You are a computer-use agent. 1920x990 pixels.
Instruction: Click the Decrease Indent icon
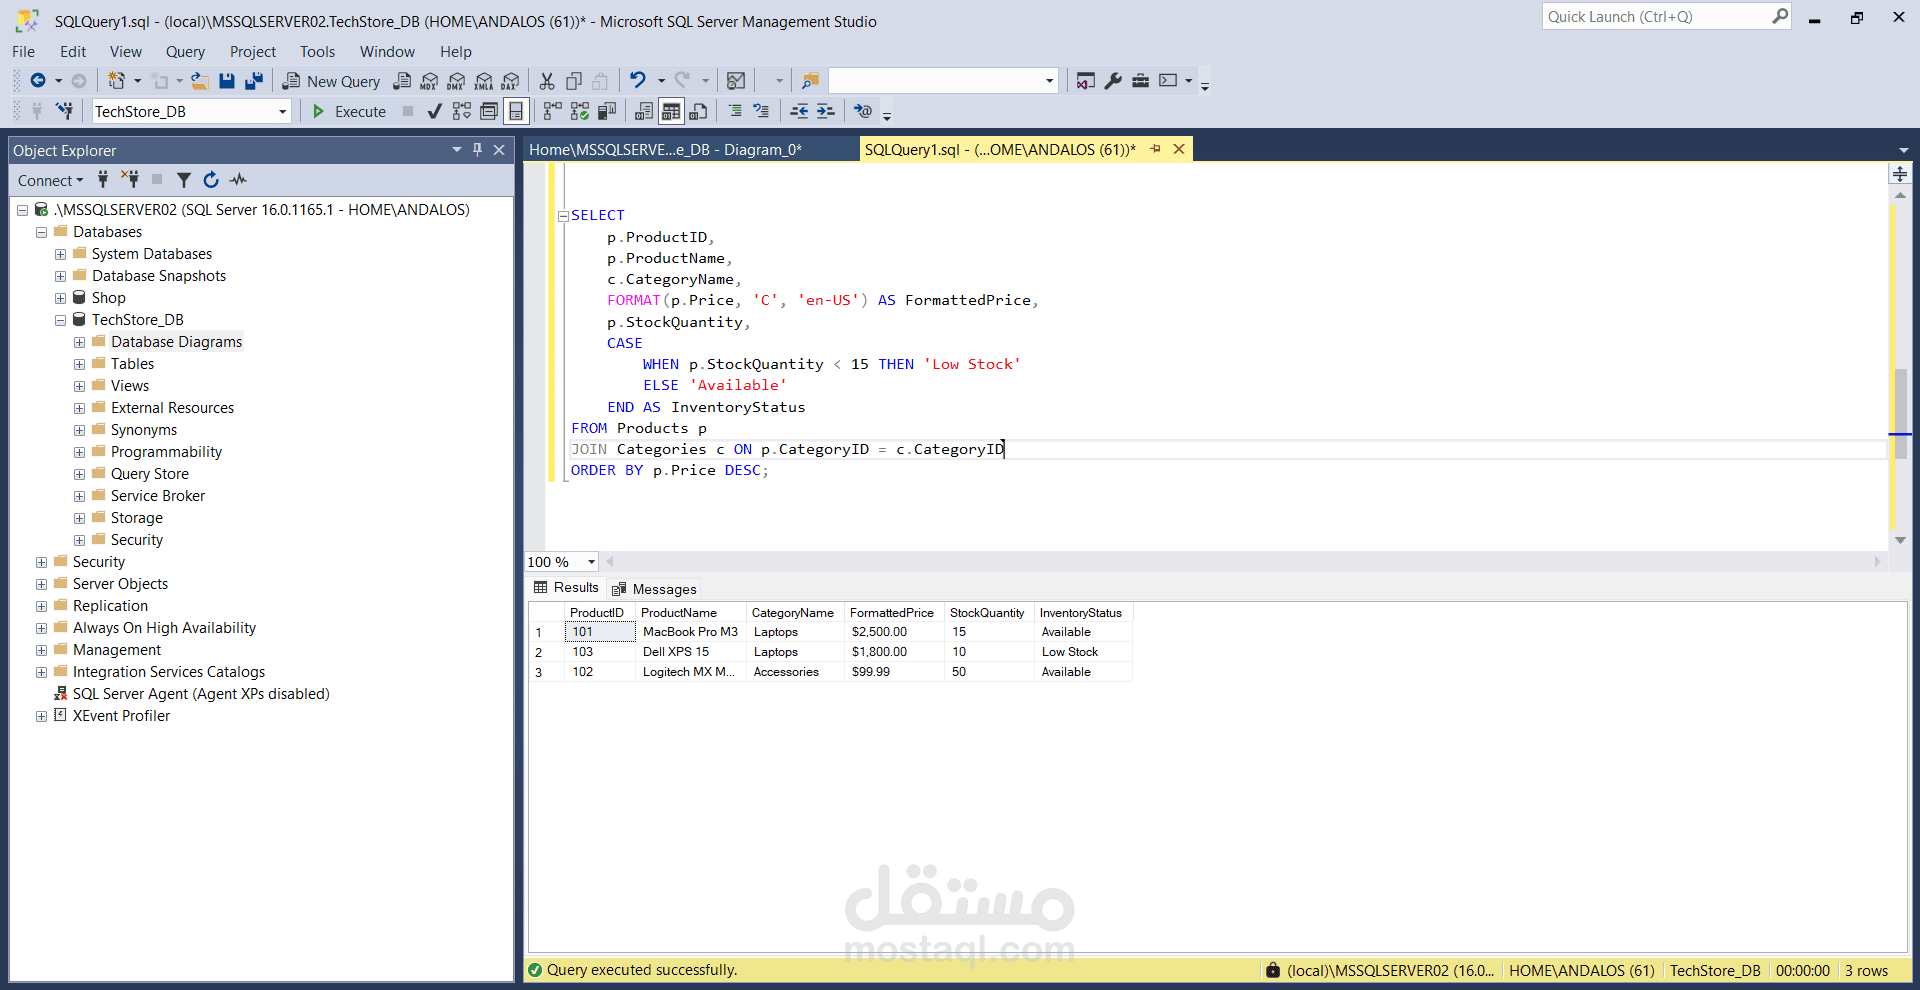coord(799,111)
